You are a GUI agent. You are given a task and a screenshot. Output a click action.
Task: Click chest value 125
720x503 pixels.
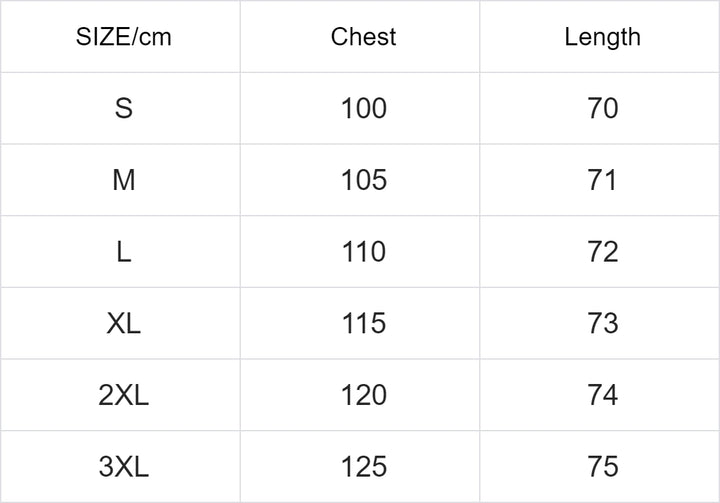coord(363,467)
